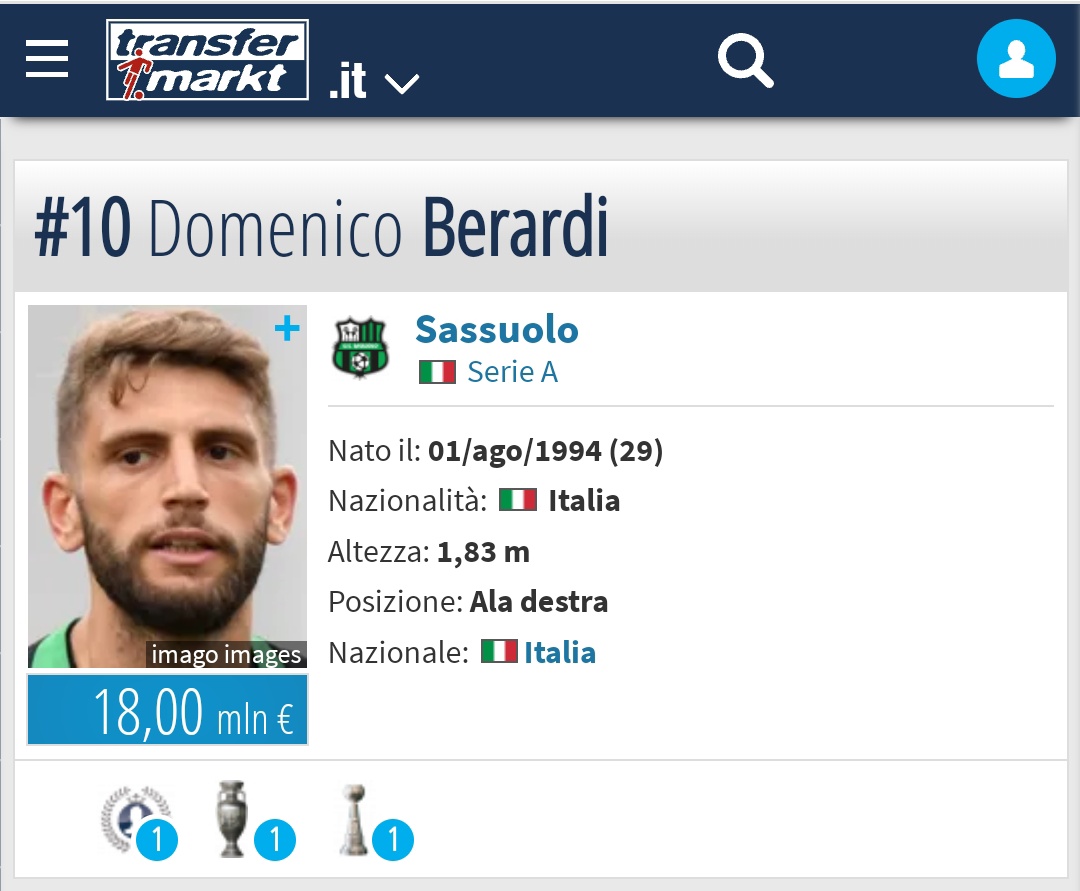This screenshot has height=891, width=1080.
Task: Click the #10 Domenico Berardi heading
Action: click(x=321, y=227)
